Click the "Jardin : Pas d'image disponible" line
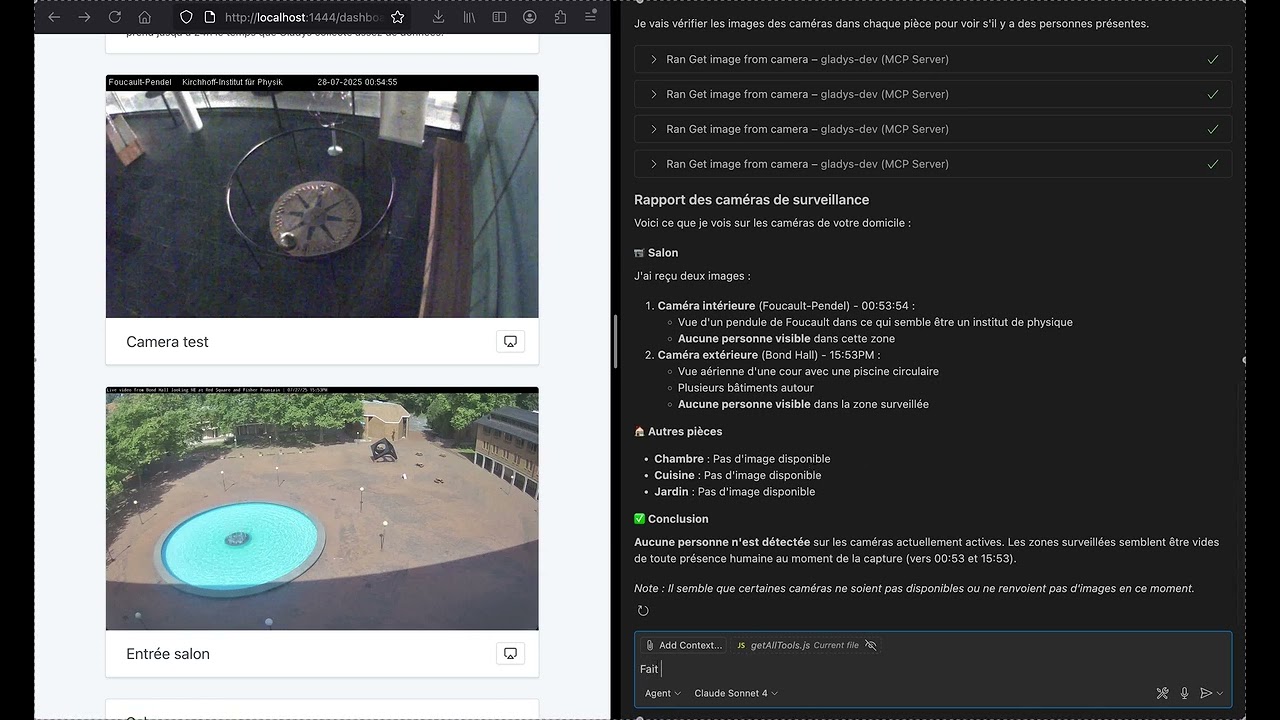This screenshot has height=720, width=1280. [735, 492]
